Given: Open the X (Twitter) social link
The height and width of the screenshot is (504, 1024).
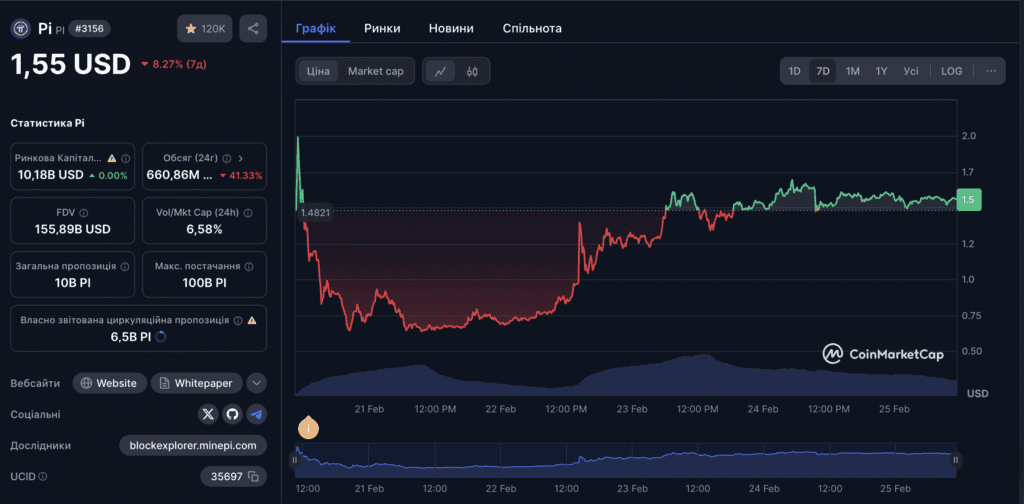Looking at the screenshot, I should point(208,414).
